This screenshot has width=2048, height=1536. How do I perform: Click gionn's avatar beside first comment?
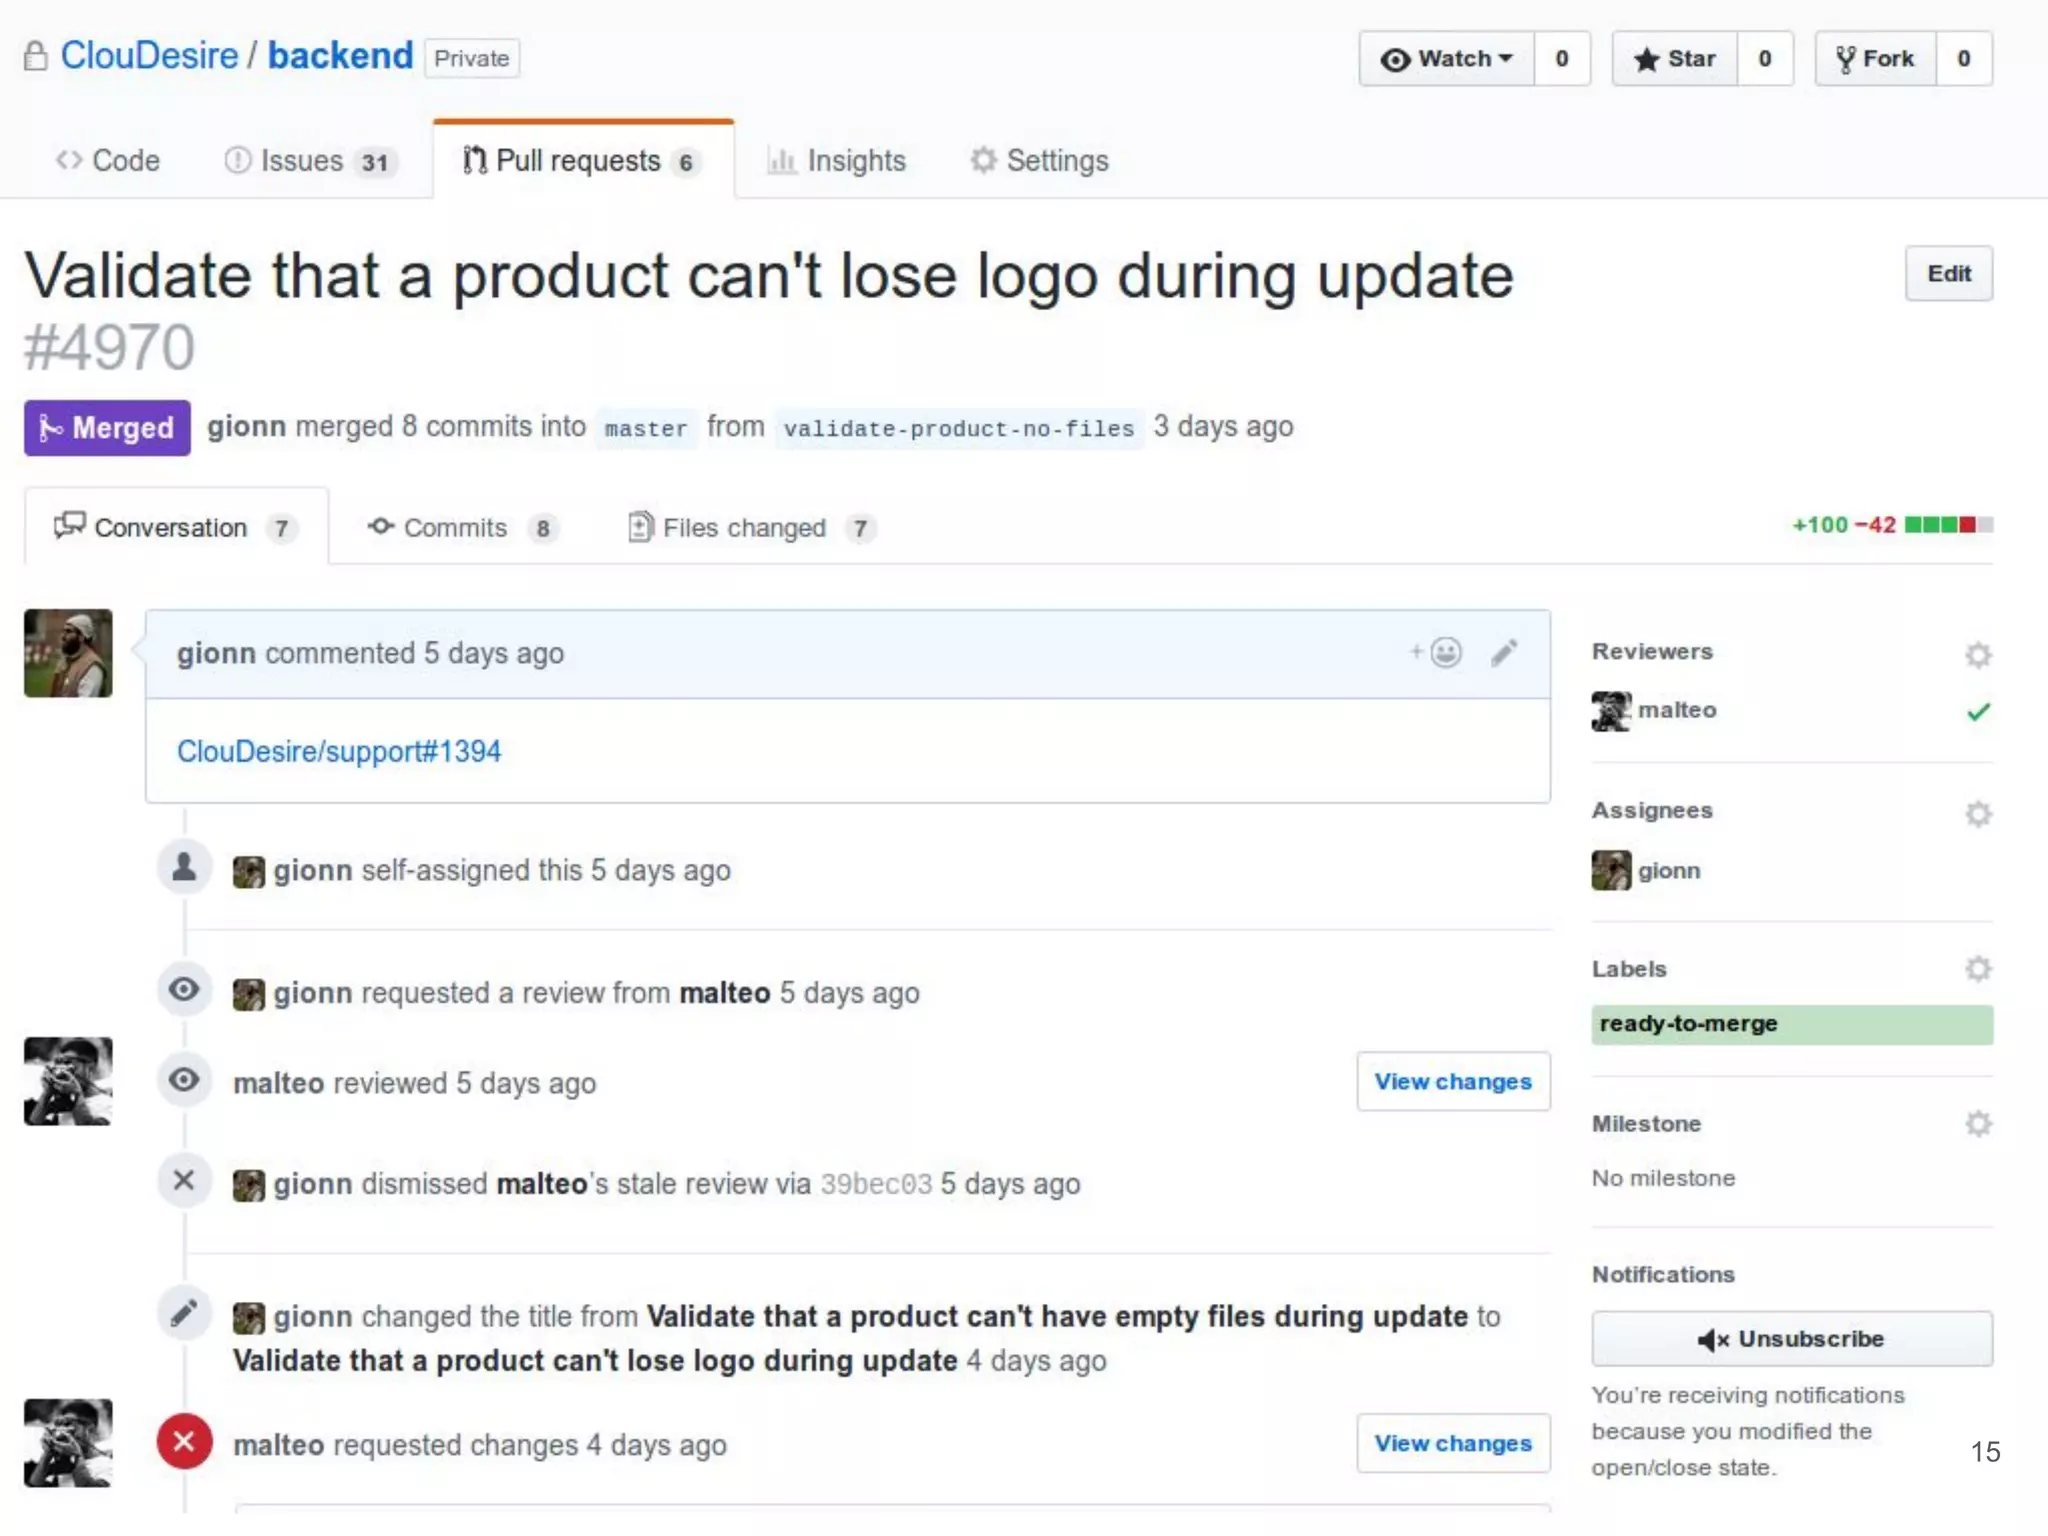[68, 653]
